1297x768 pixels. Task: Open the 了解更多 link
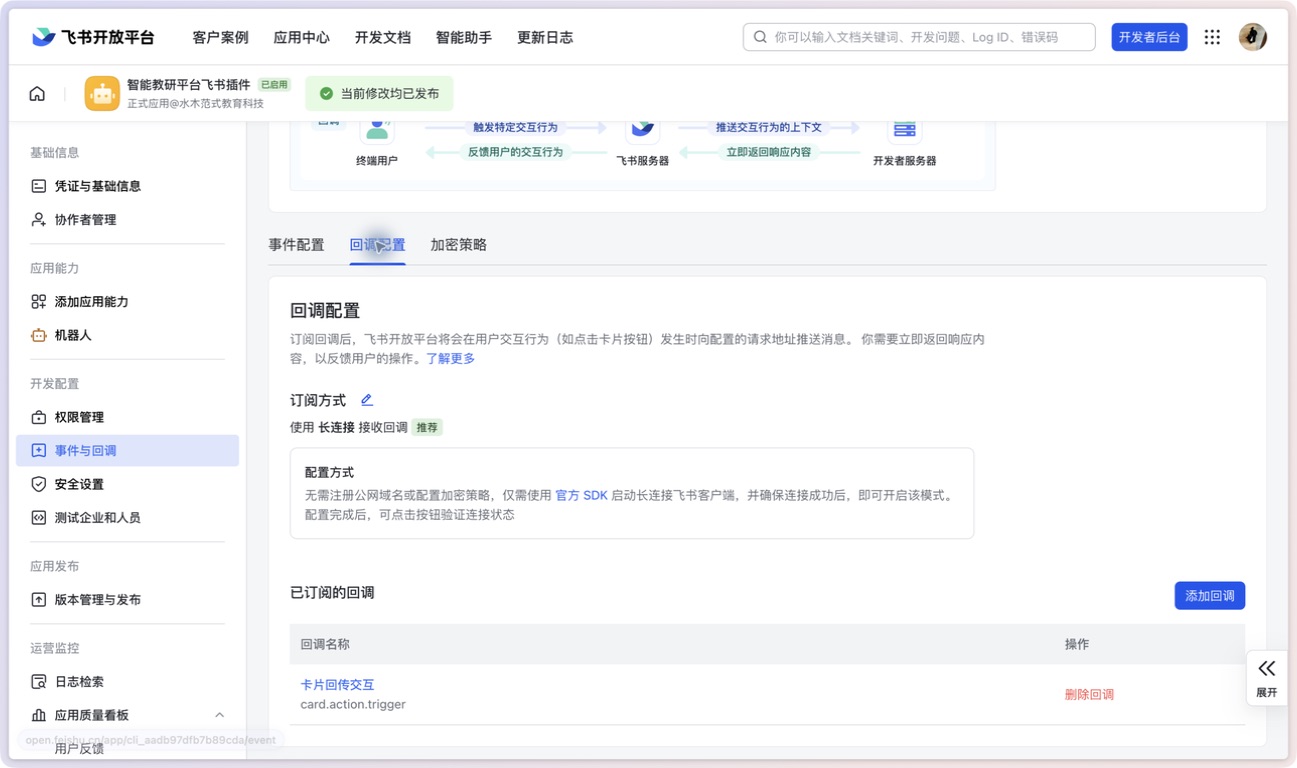click(x=450, y=358)
